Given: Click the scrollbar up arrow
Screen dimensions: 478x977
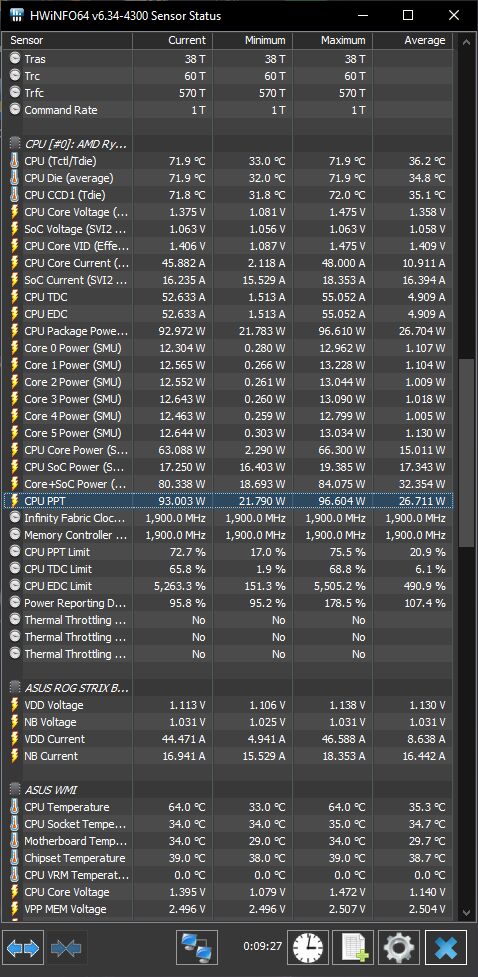Looking at the screenshot, I should click(465, 42).
